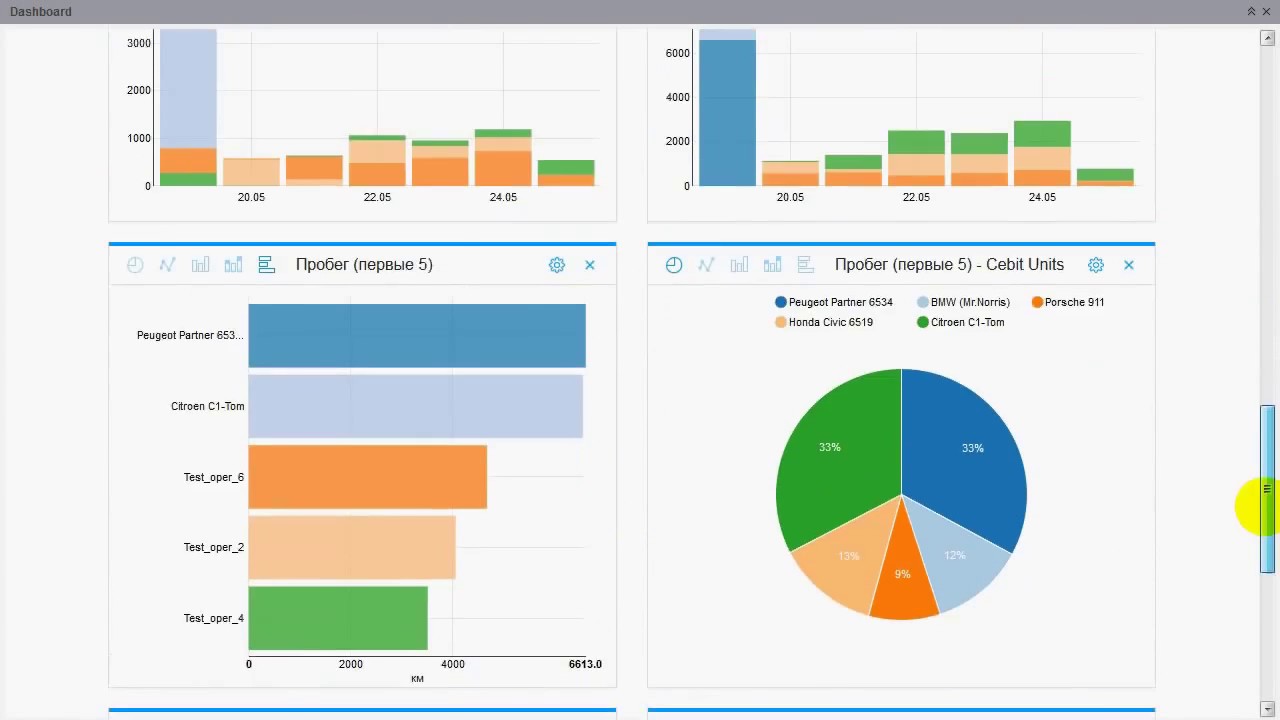Viewport: 1280px width, 720px height.
Task: Select line chart icon in Cebit Units panel
Action: tap(707, 265)
